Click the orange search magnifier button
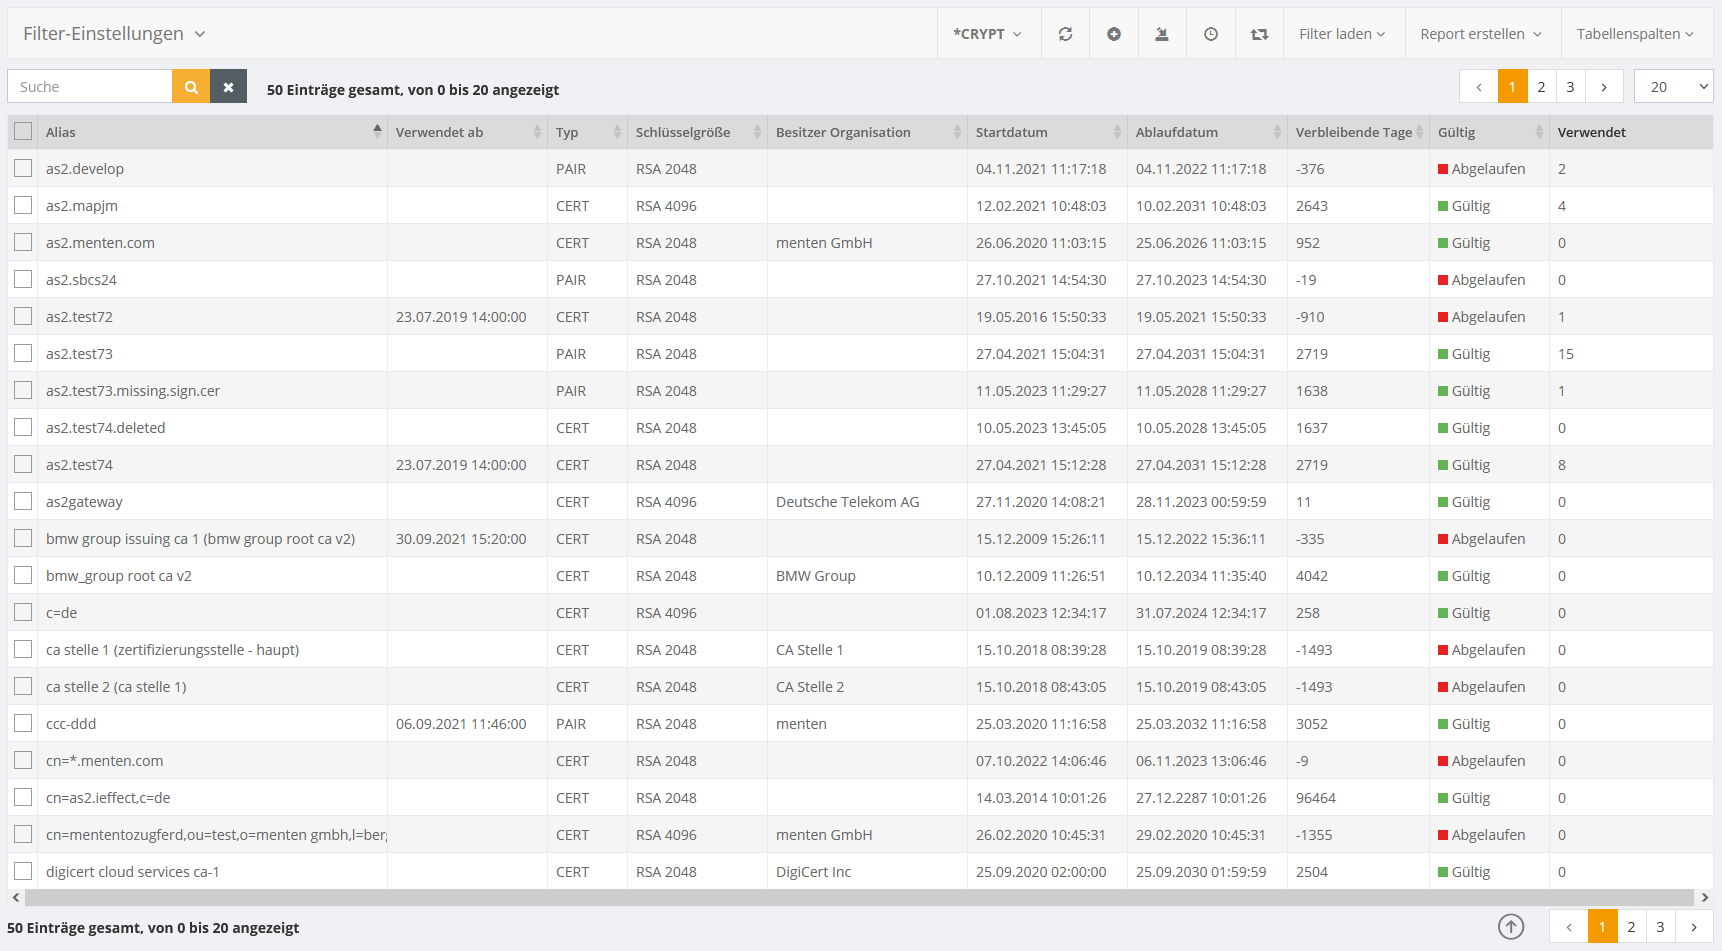1722x951 pixels. (x=191, y=87)
